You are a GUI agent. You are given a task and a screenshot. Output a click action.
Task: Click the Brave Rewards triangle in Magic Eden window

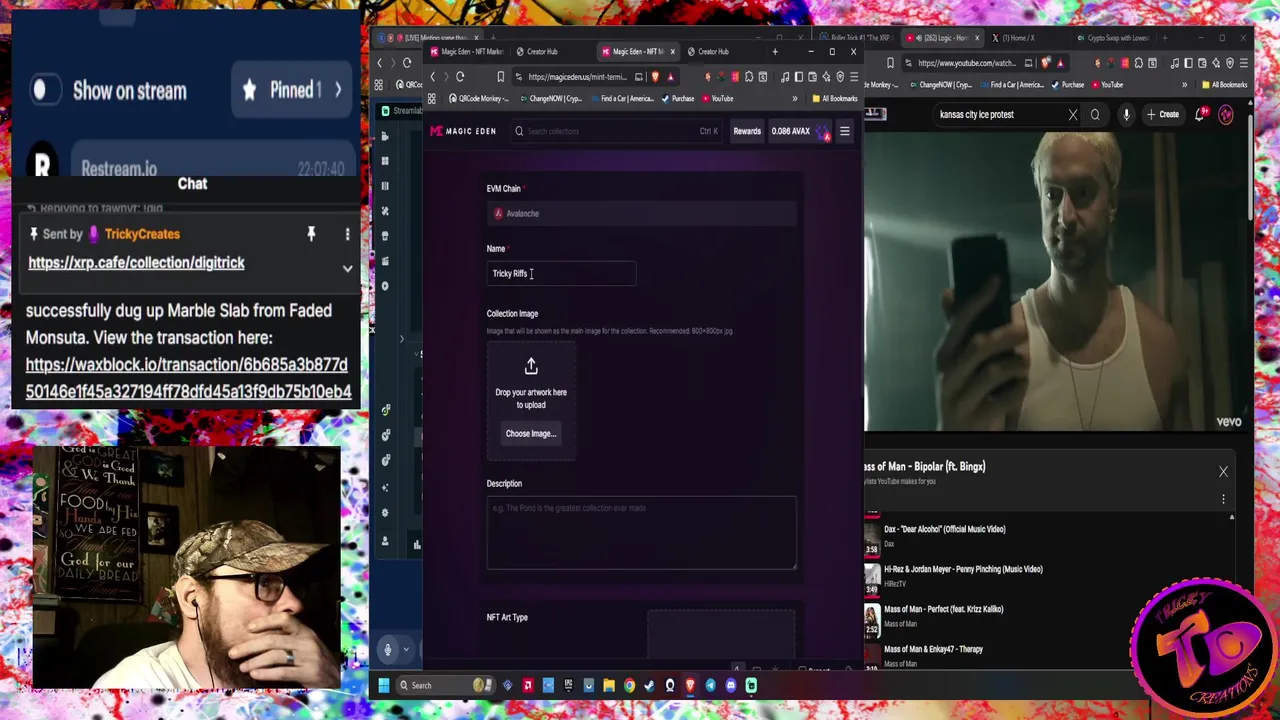tap(670, 77)
